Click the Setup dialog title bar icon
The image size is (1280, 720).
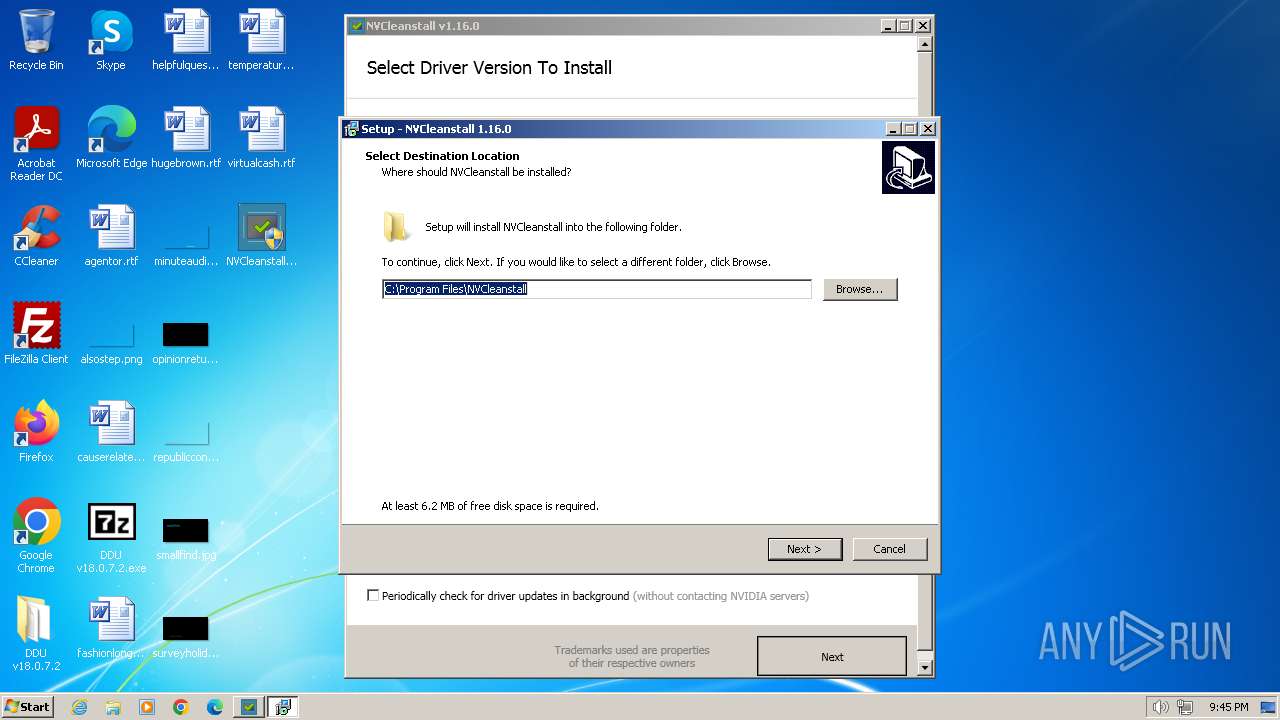click(351, 129)
